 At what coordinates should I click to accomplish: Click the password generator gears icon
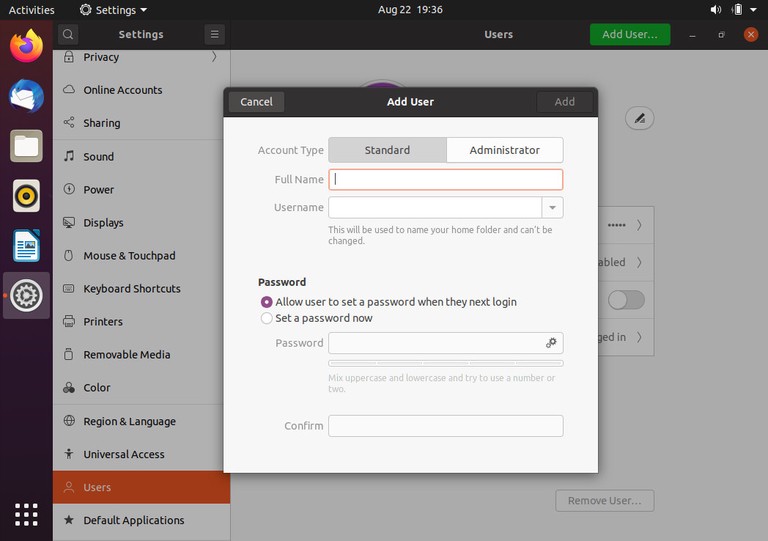[552, 343]
